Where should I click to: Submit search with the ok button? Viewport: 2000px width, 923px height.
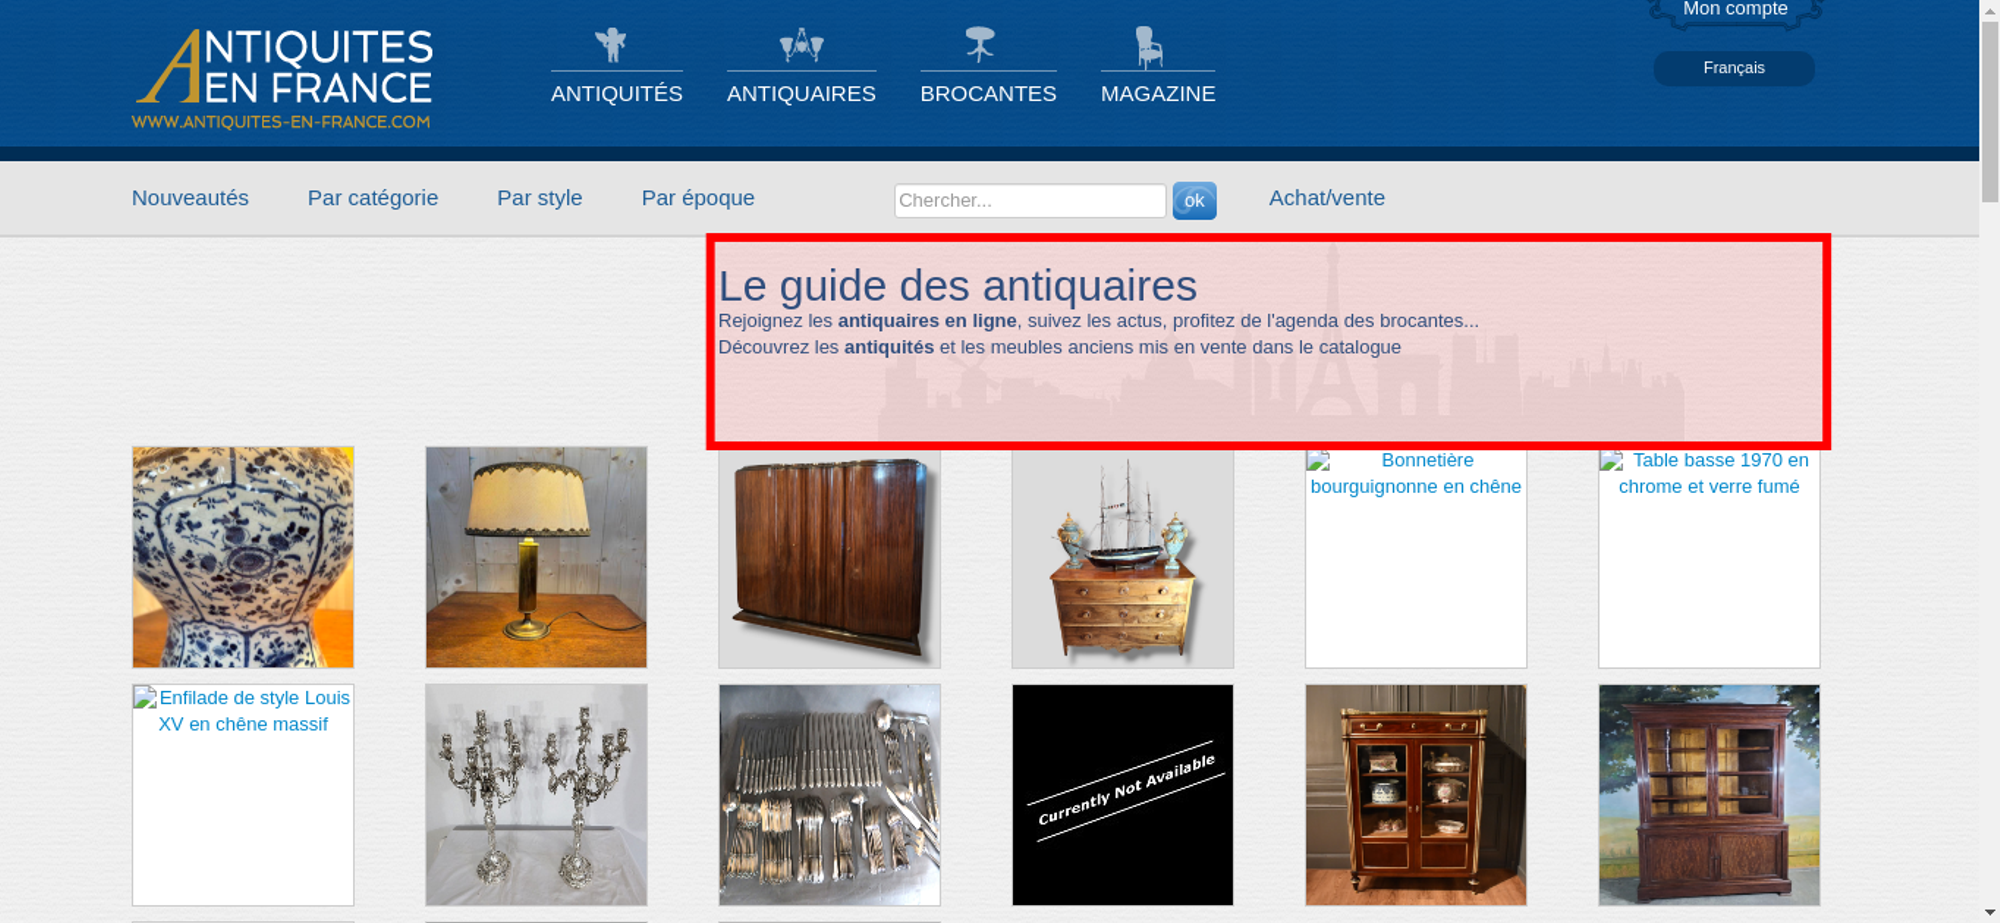1194,201
